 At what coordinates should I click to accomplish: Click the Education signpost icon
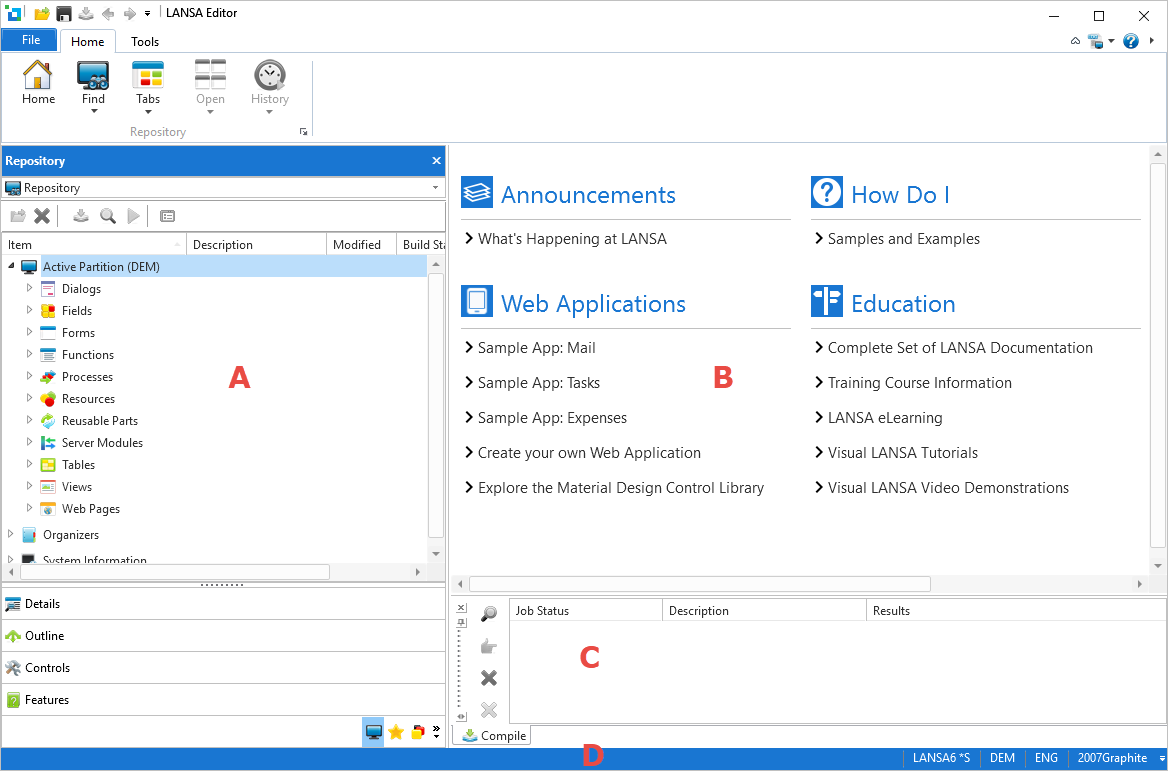point(827,301)
